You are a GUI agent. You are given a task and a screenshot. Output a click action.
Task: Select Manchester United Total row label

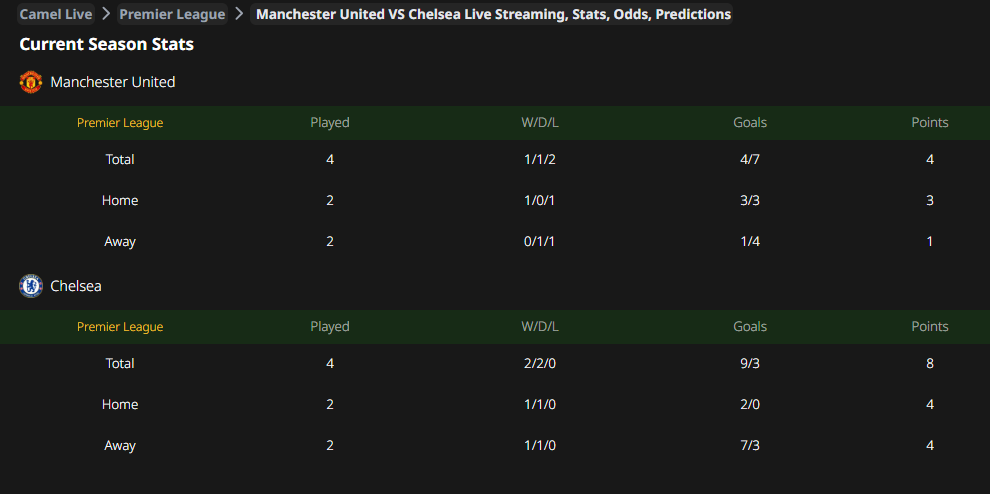point(120,159)
